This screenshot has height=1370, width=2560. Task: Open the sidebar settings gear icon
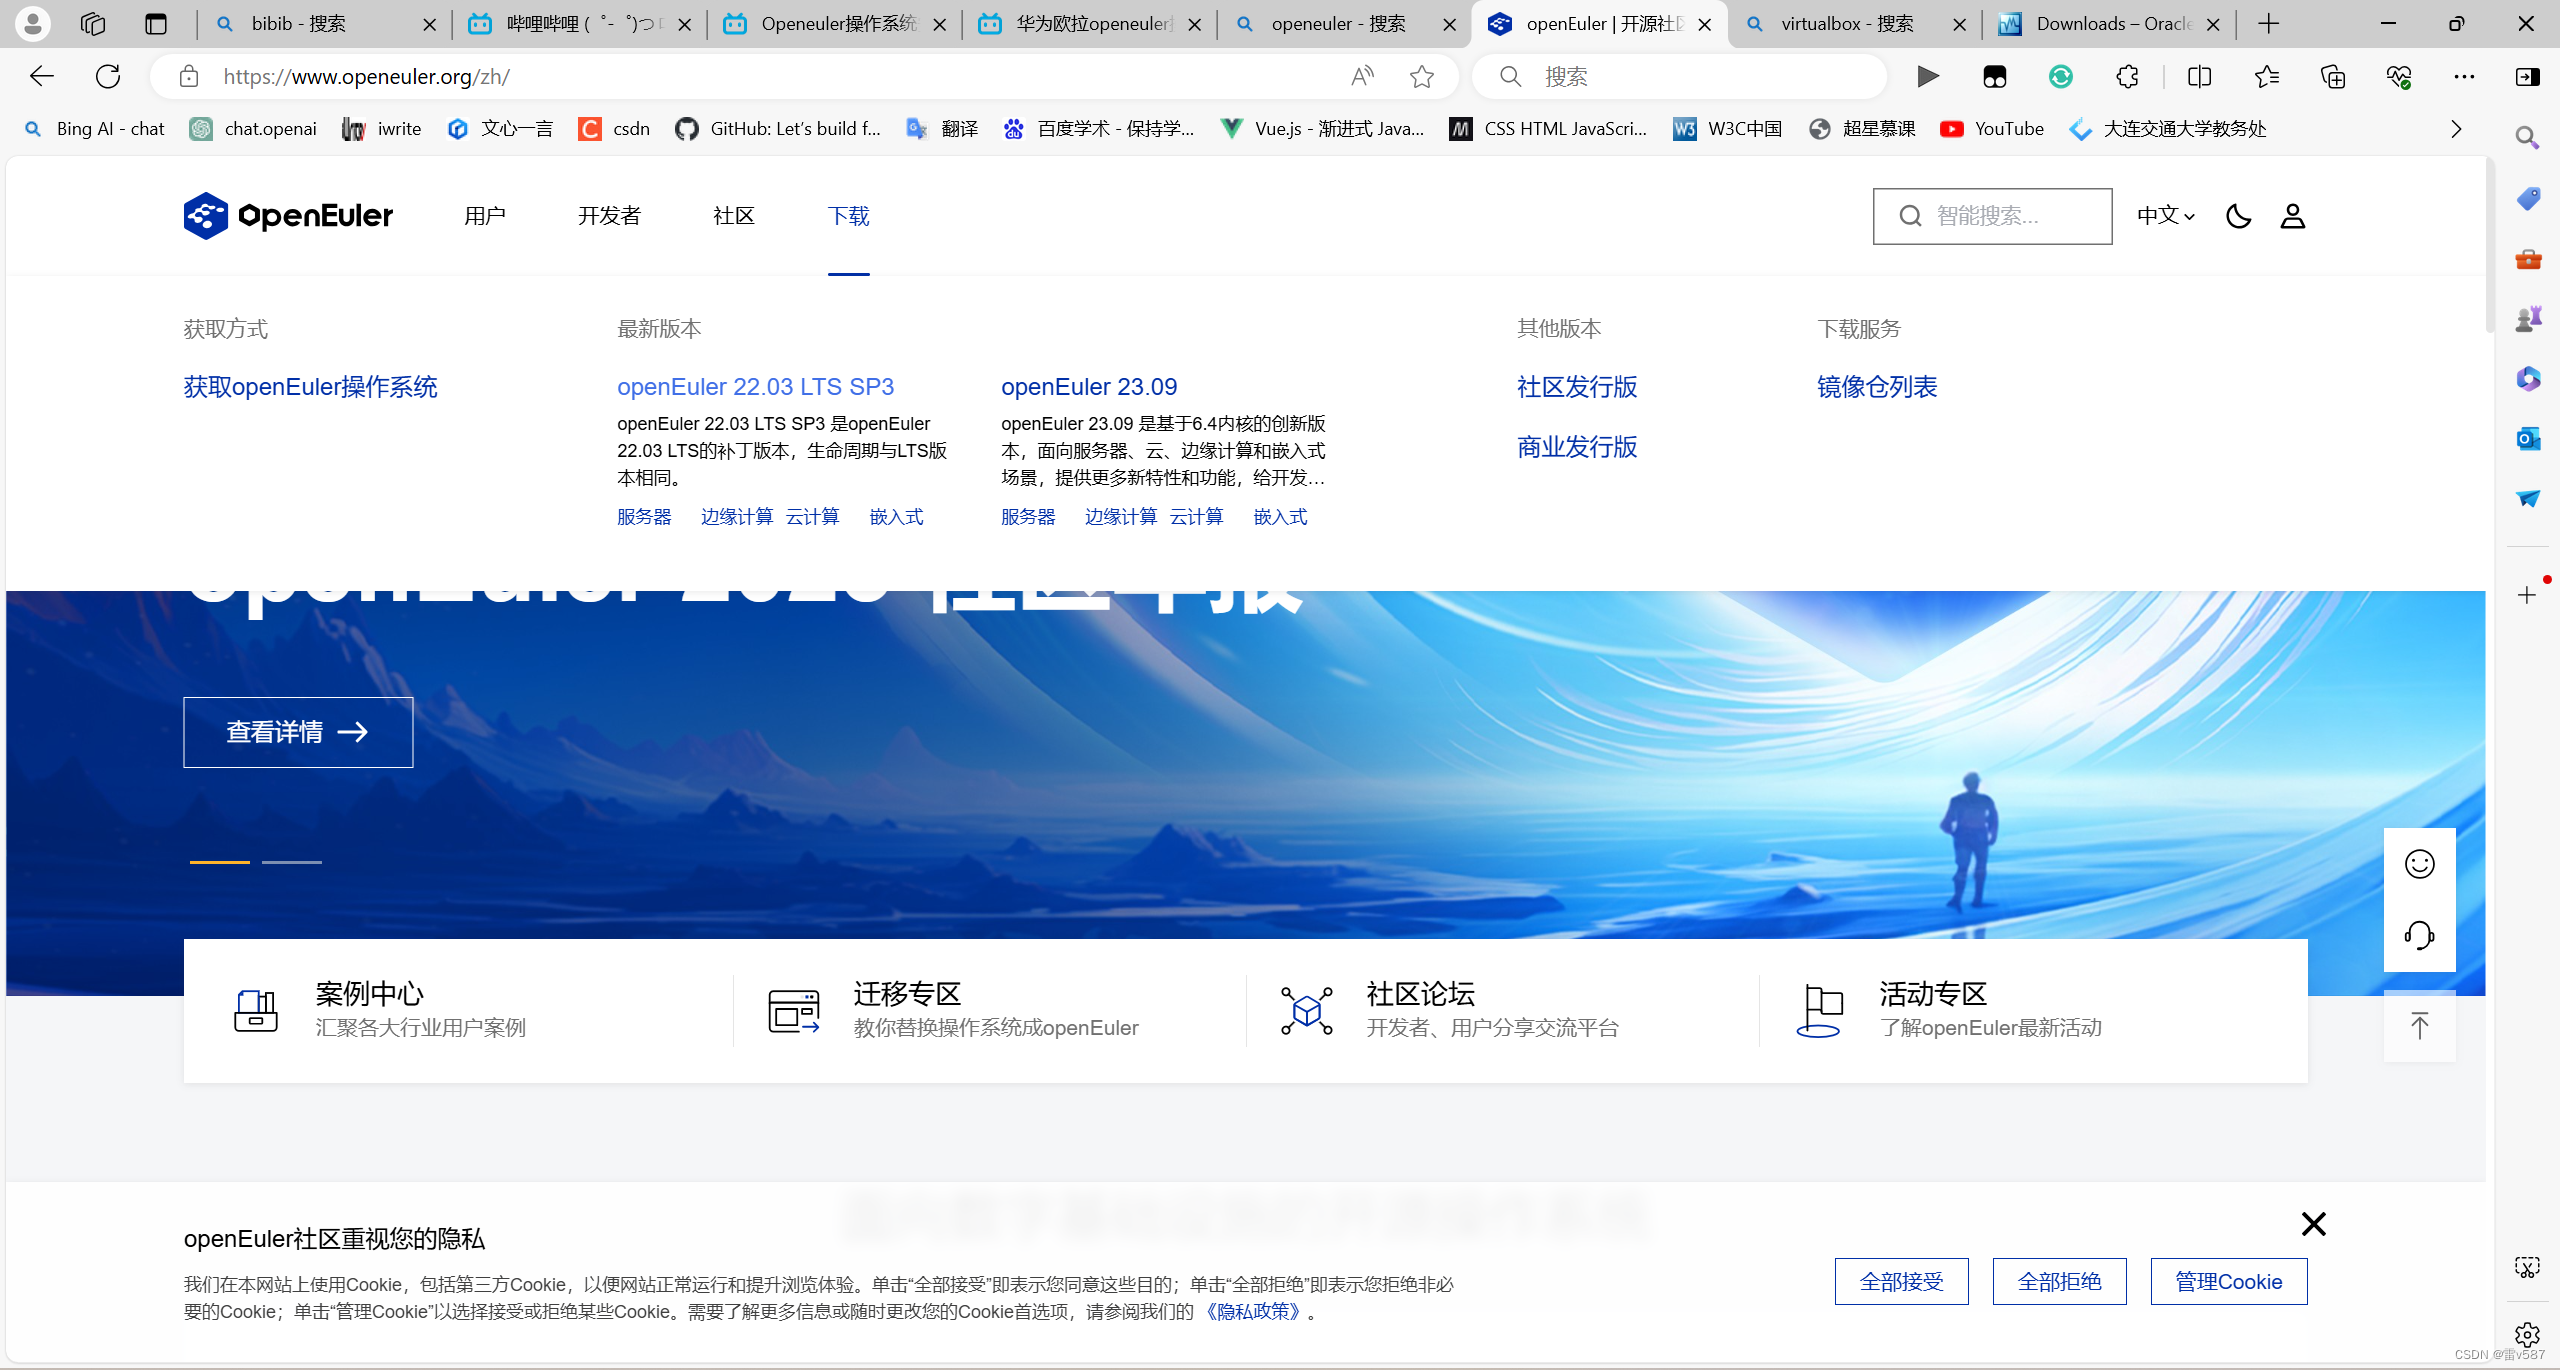click(2527, 1334)
